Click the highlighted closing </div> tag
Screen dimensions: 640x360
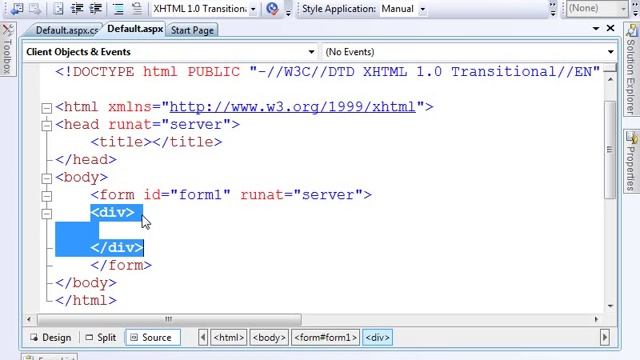pos(117,248)
